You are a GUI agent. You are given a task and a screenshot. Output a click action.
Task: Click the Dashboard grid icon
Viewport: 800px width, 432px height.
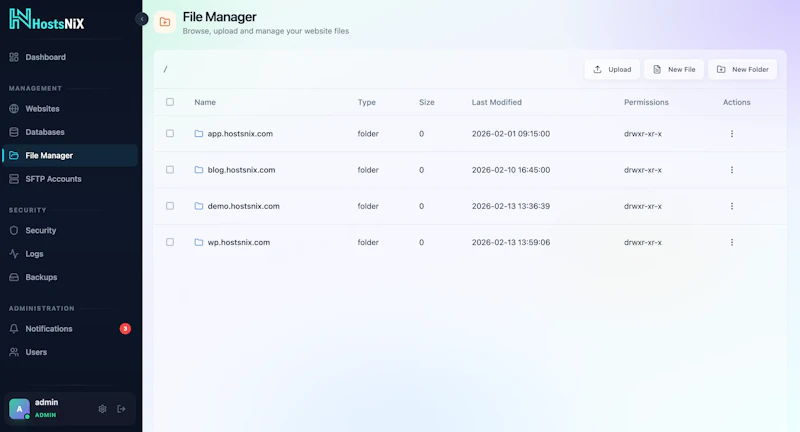pos(14,57)
